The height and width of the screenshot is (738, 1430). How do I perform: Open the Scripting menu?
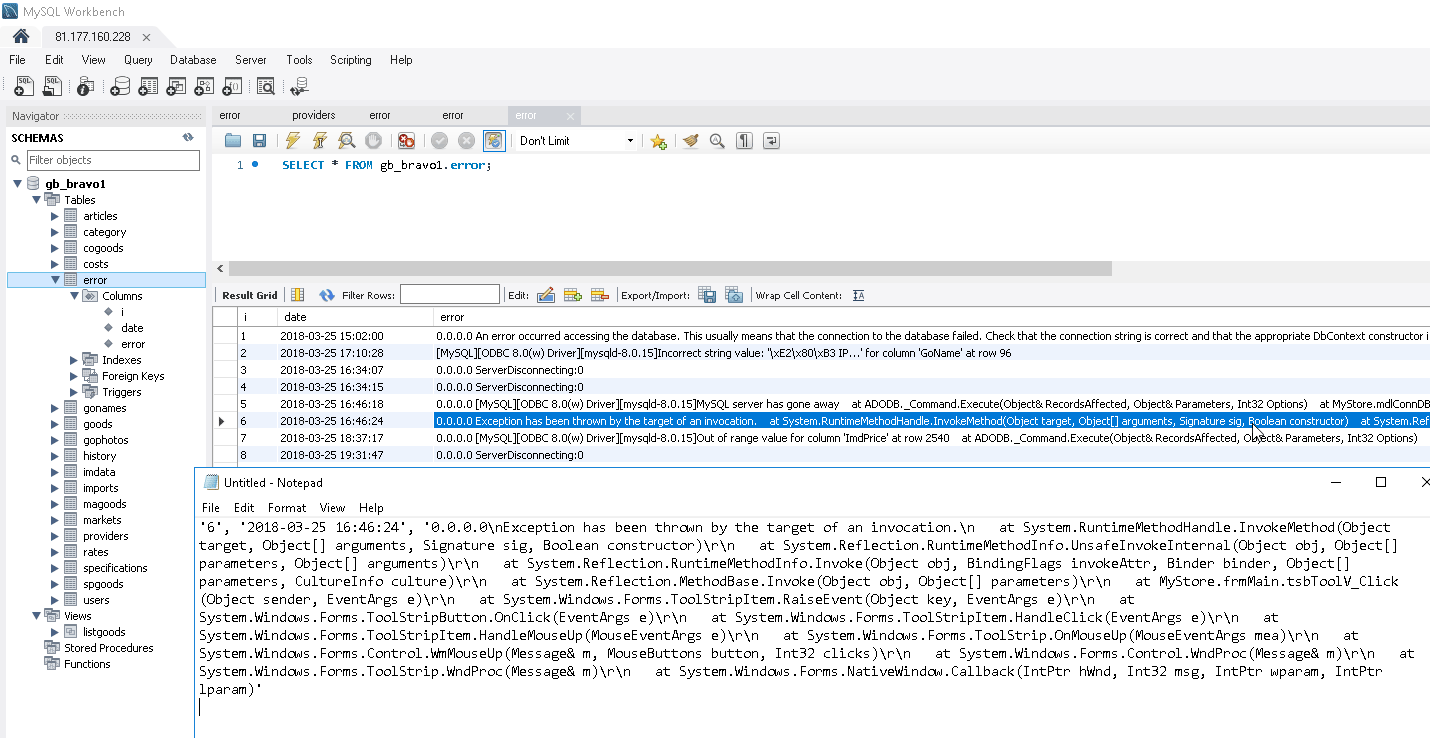click(350, 60)
